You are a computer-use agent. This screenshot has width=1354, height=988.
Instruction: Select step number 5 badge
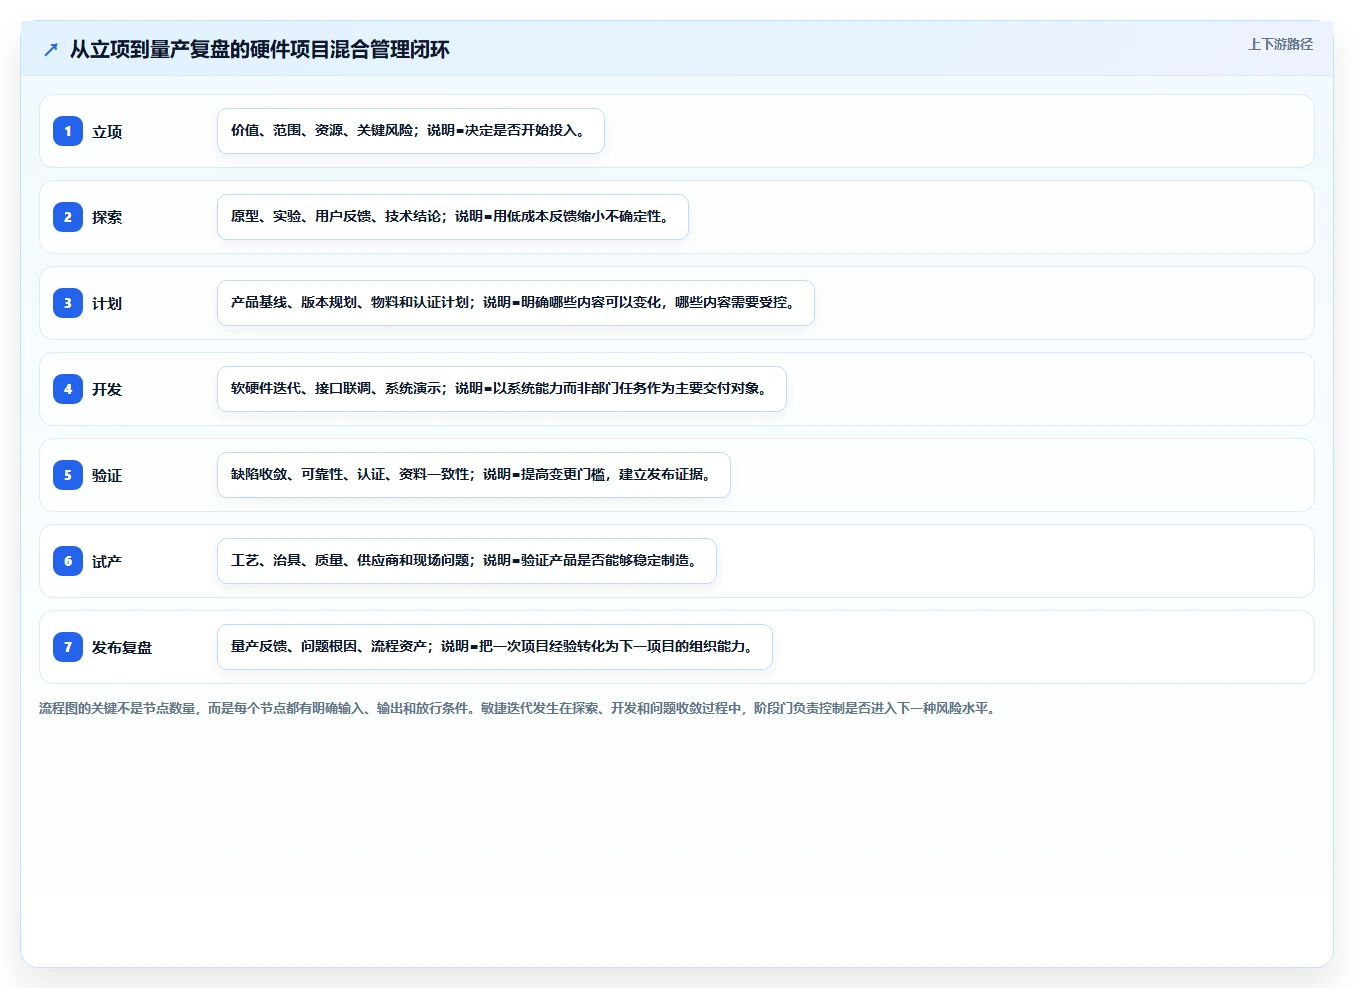[68, 475]
